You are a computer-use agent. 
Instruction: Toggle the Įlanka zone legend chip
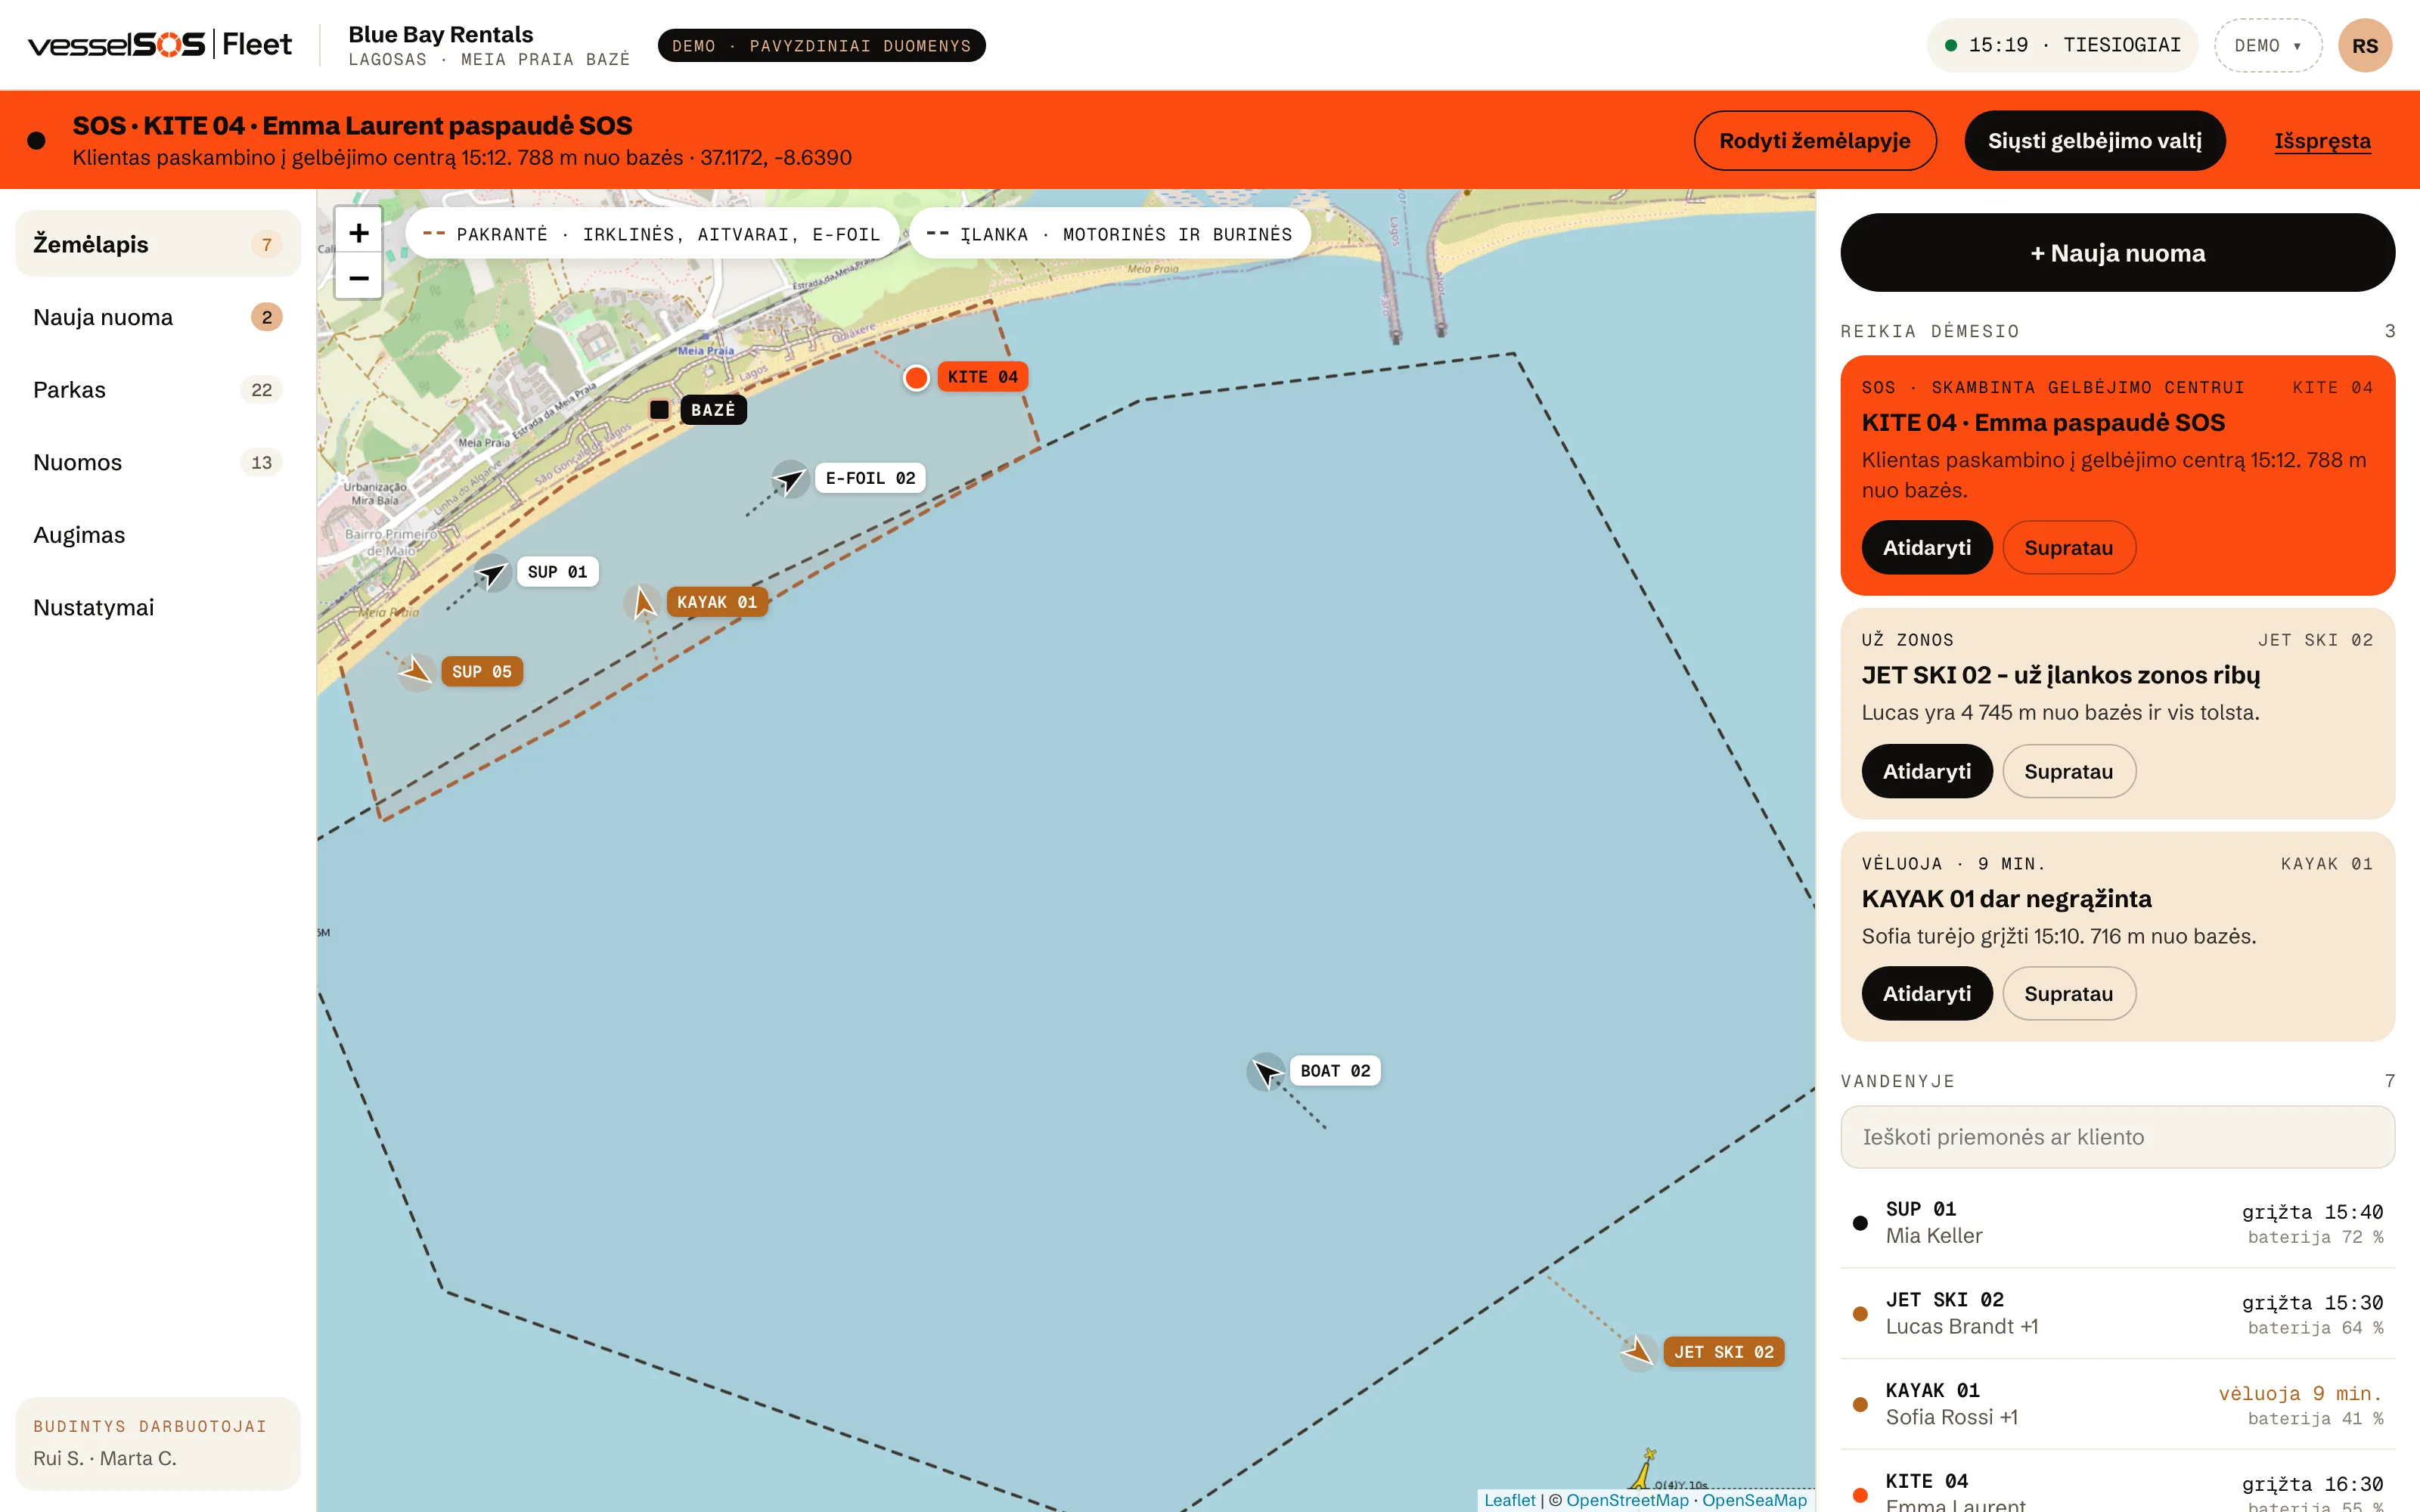tap(1110, 234)
